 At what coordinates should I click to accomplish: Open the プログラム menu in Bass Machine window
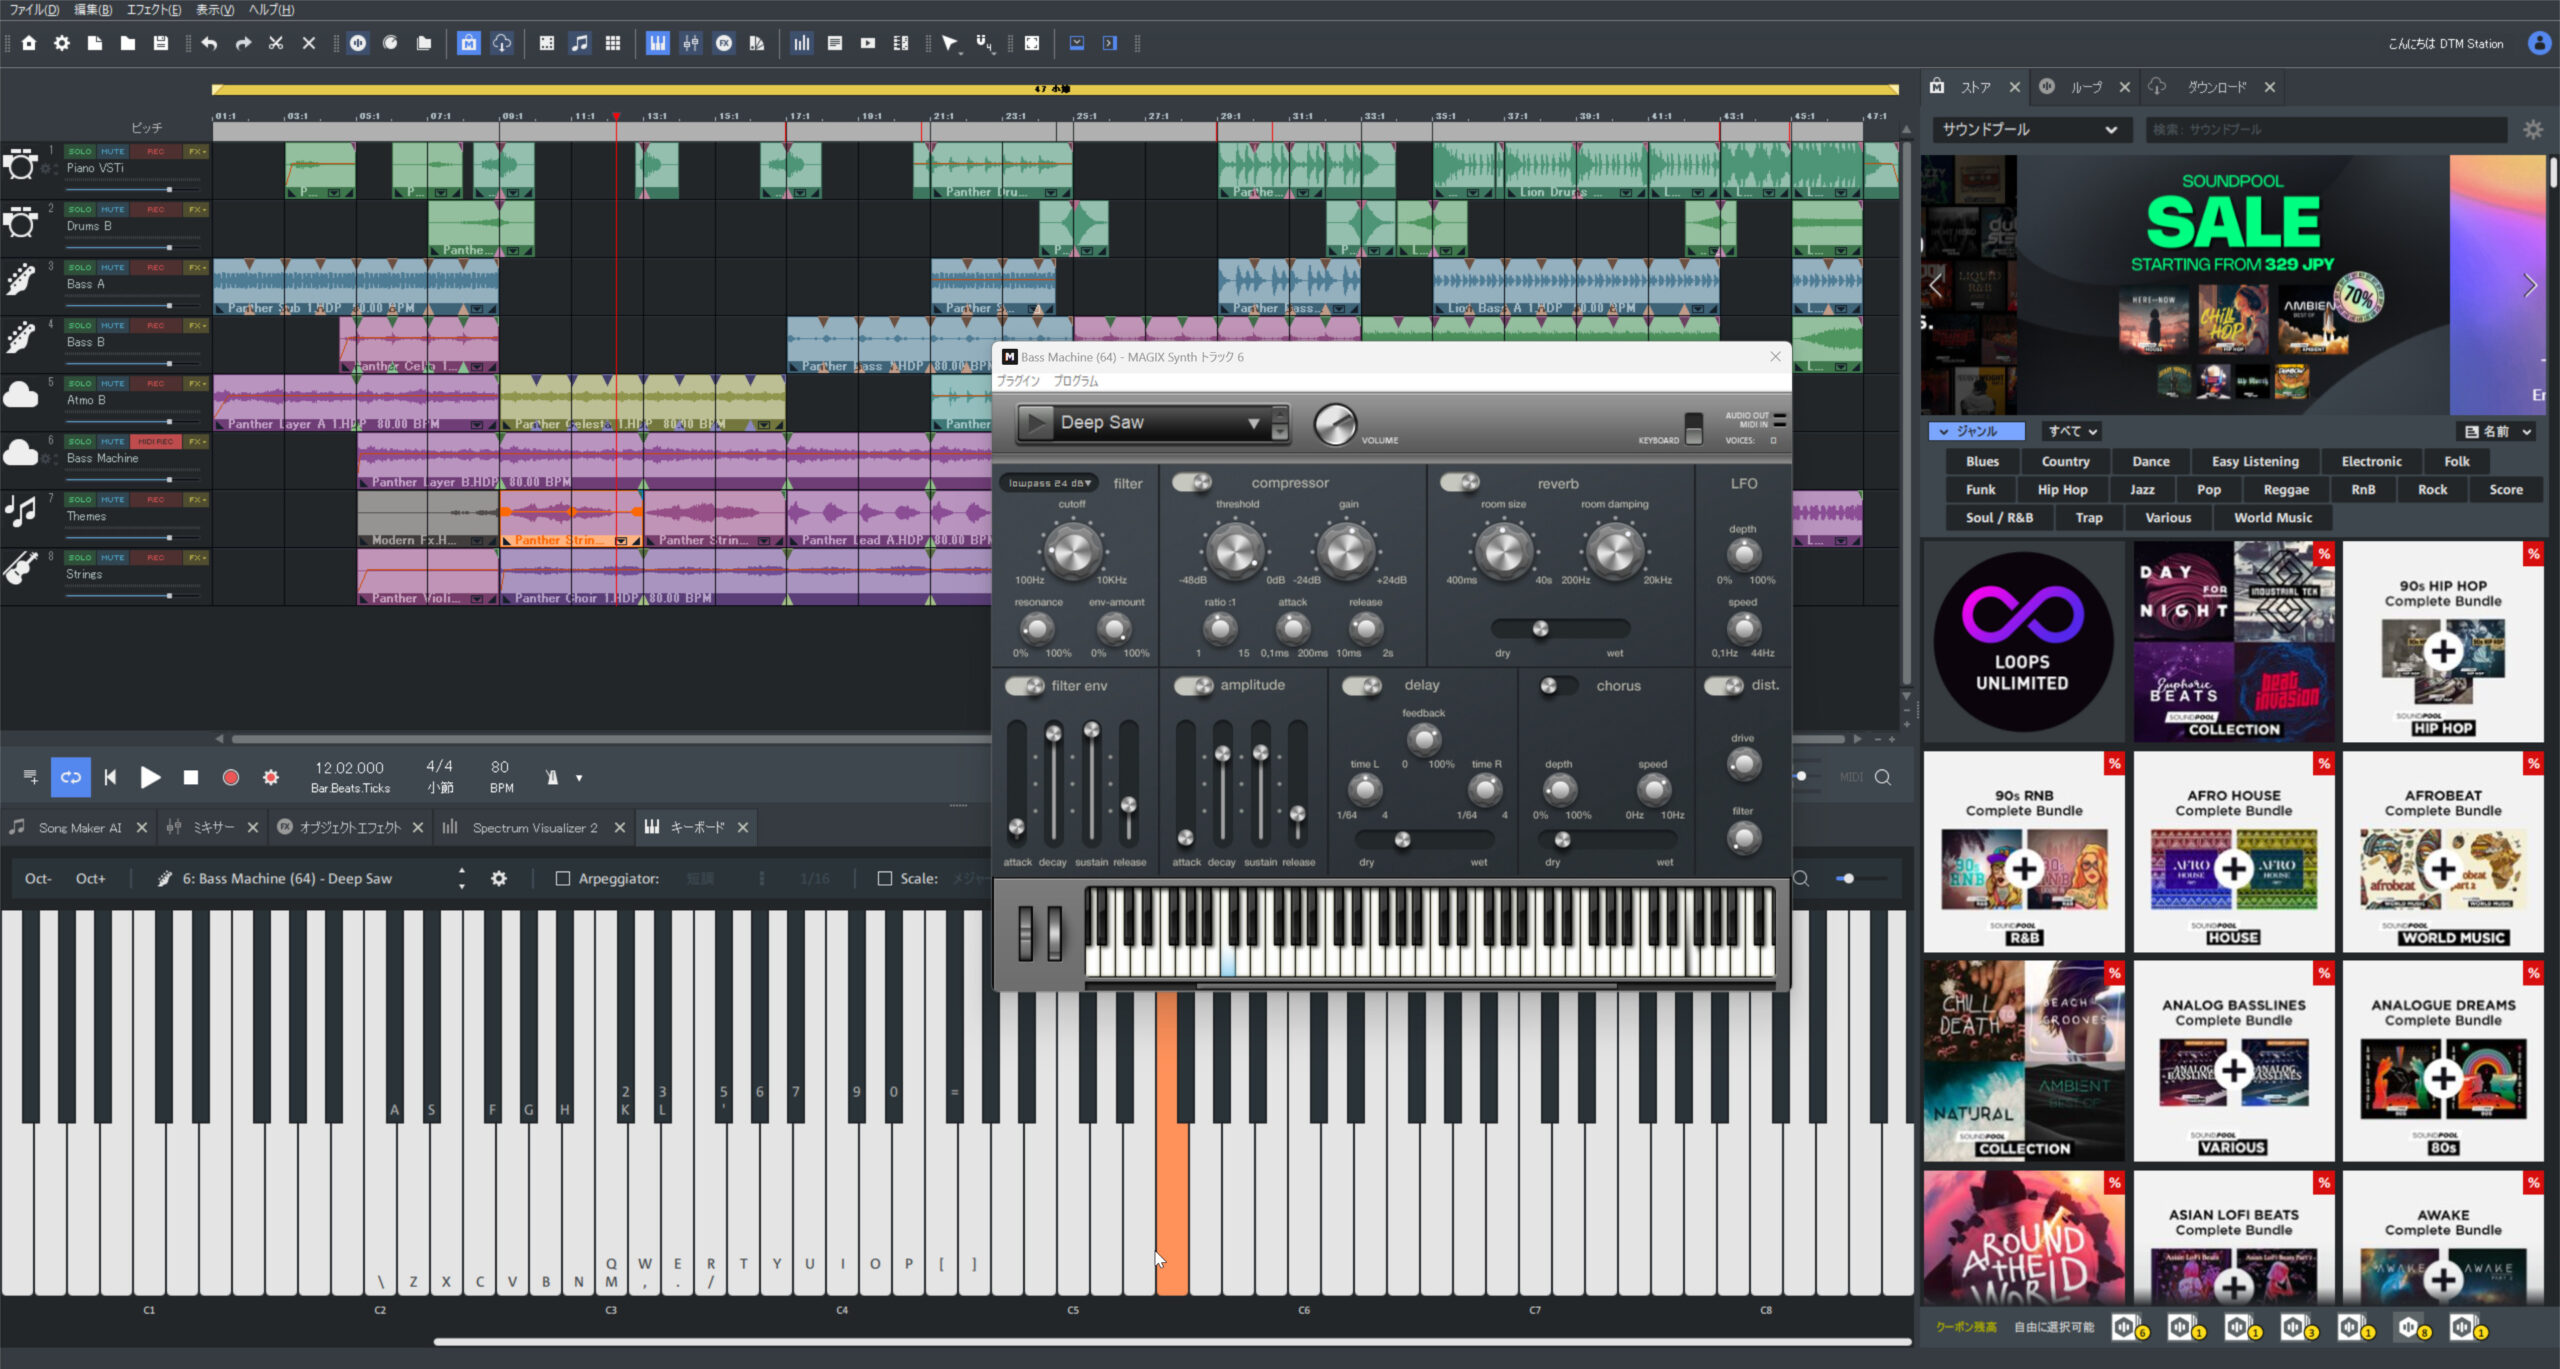pyautogui.click(x=1075, y=381)
